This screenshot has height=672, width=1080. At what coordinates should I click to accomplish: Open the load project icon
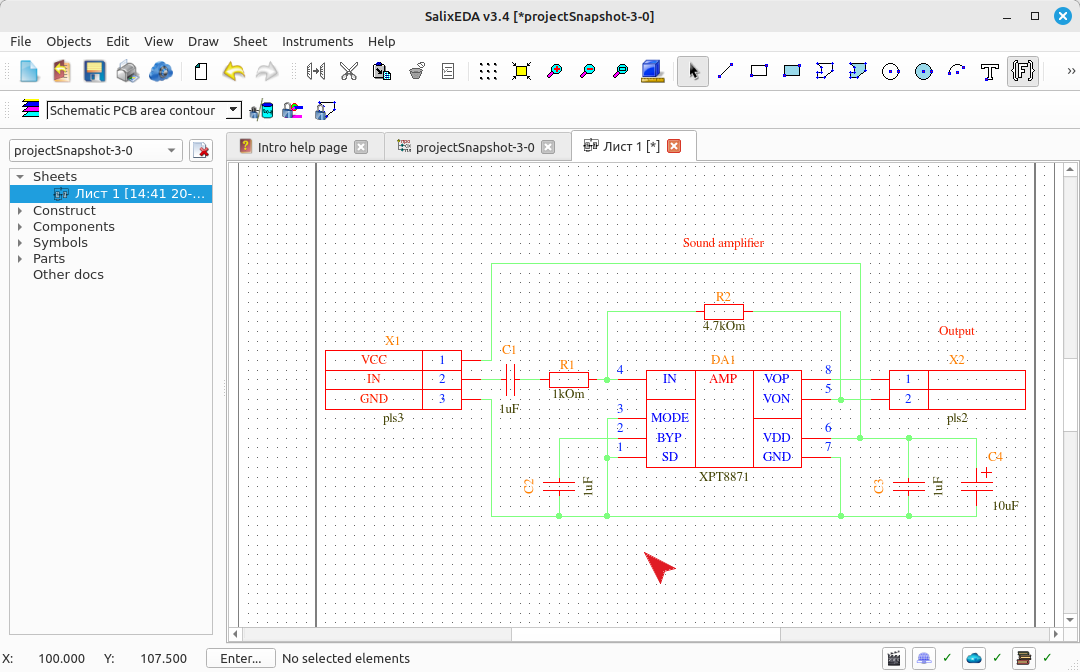(61, 71)
